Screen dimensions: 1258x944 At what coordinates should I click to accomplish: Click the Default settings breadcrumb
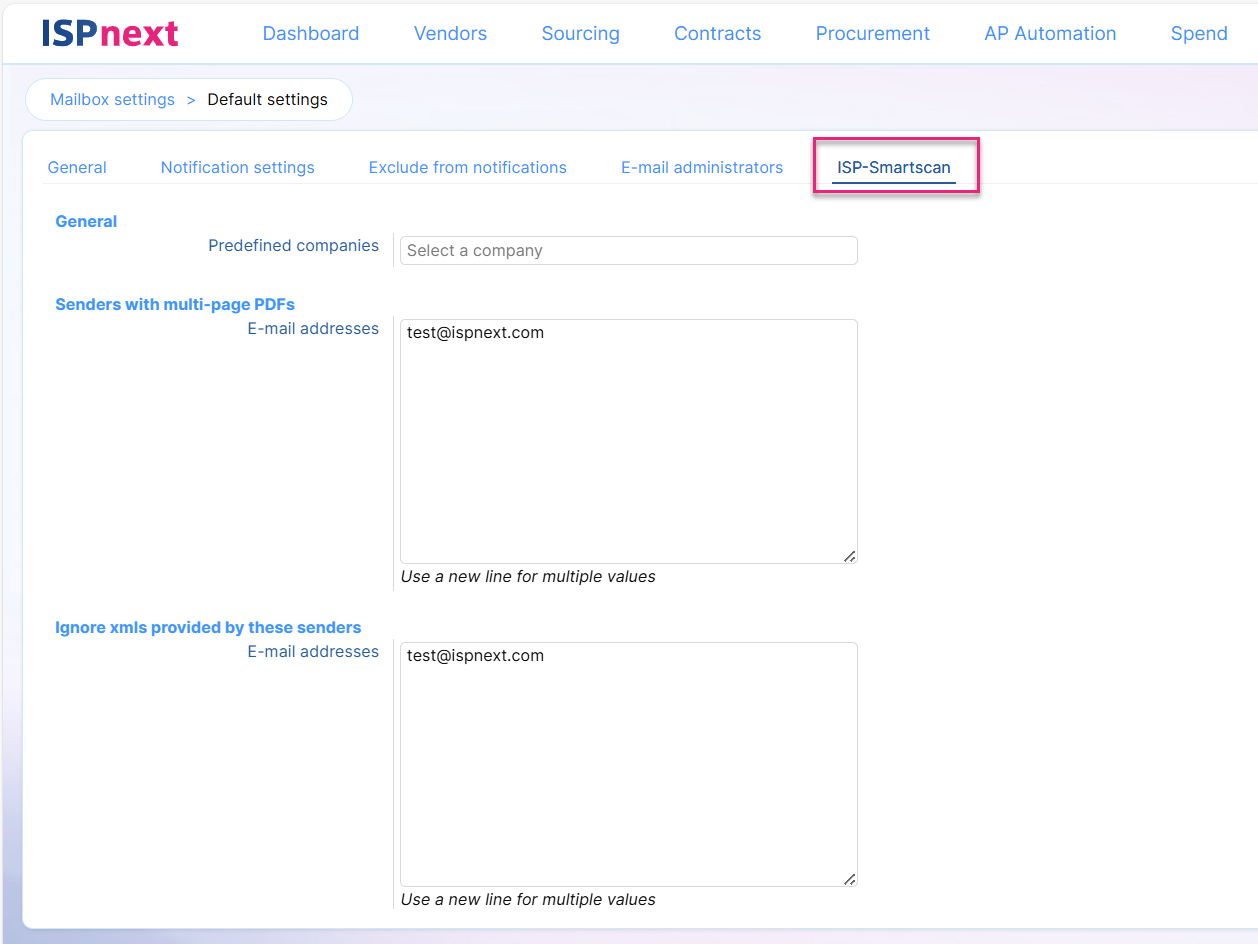point(267,99)
